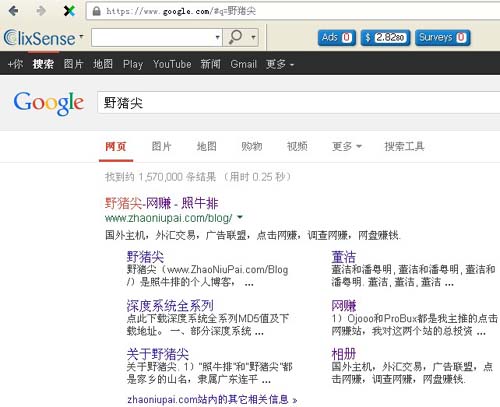Click the Google search box with 野猪尖
This screenshot has height=407, width=500.
(299, 103)
